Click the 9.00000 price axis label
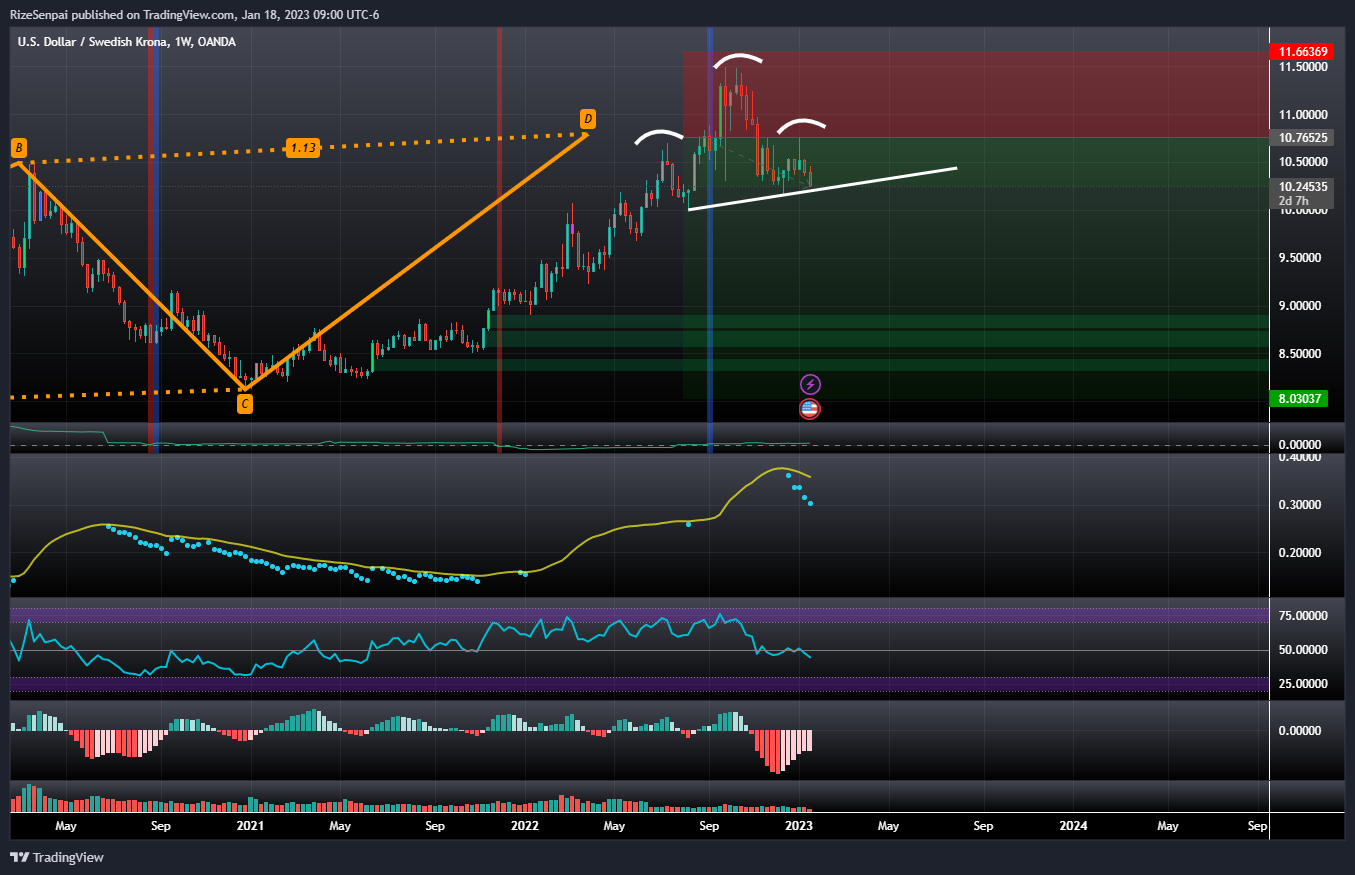This screenshot has width=1355, height=875. pyautogui.click(x=1301, y=306)
